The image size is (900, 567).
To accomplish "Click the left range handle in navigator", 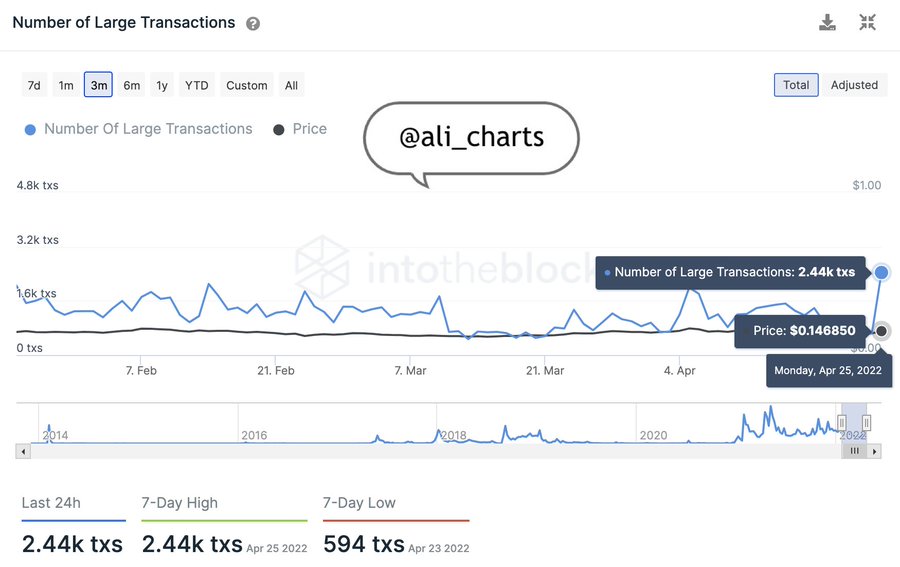I will [841, 423].
